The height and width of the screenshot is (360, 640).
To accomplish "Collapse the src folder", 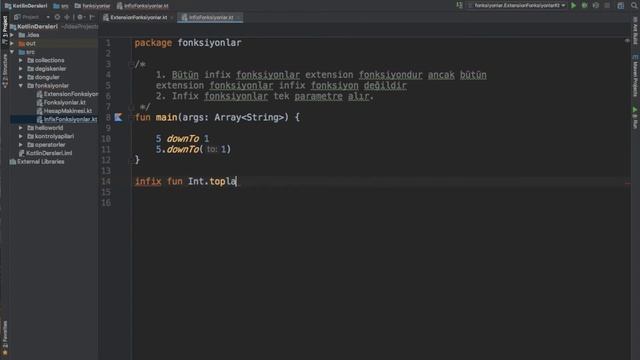I will pos(12,52).
